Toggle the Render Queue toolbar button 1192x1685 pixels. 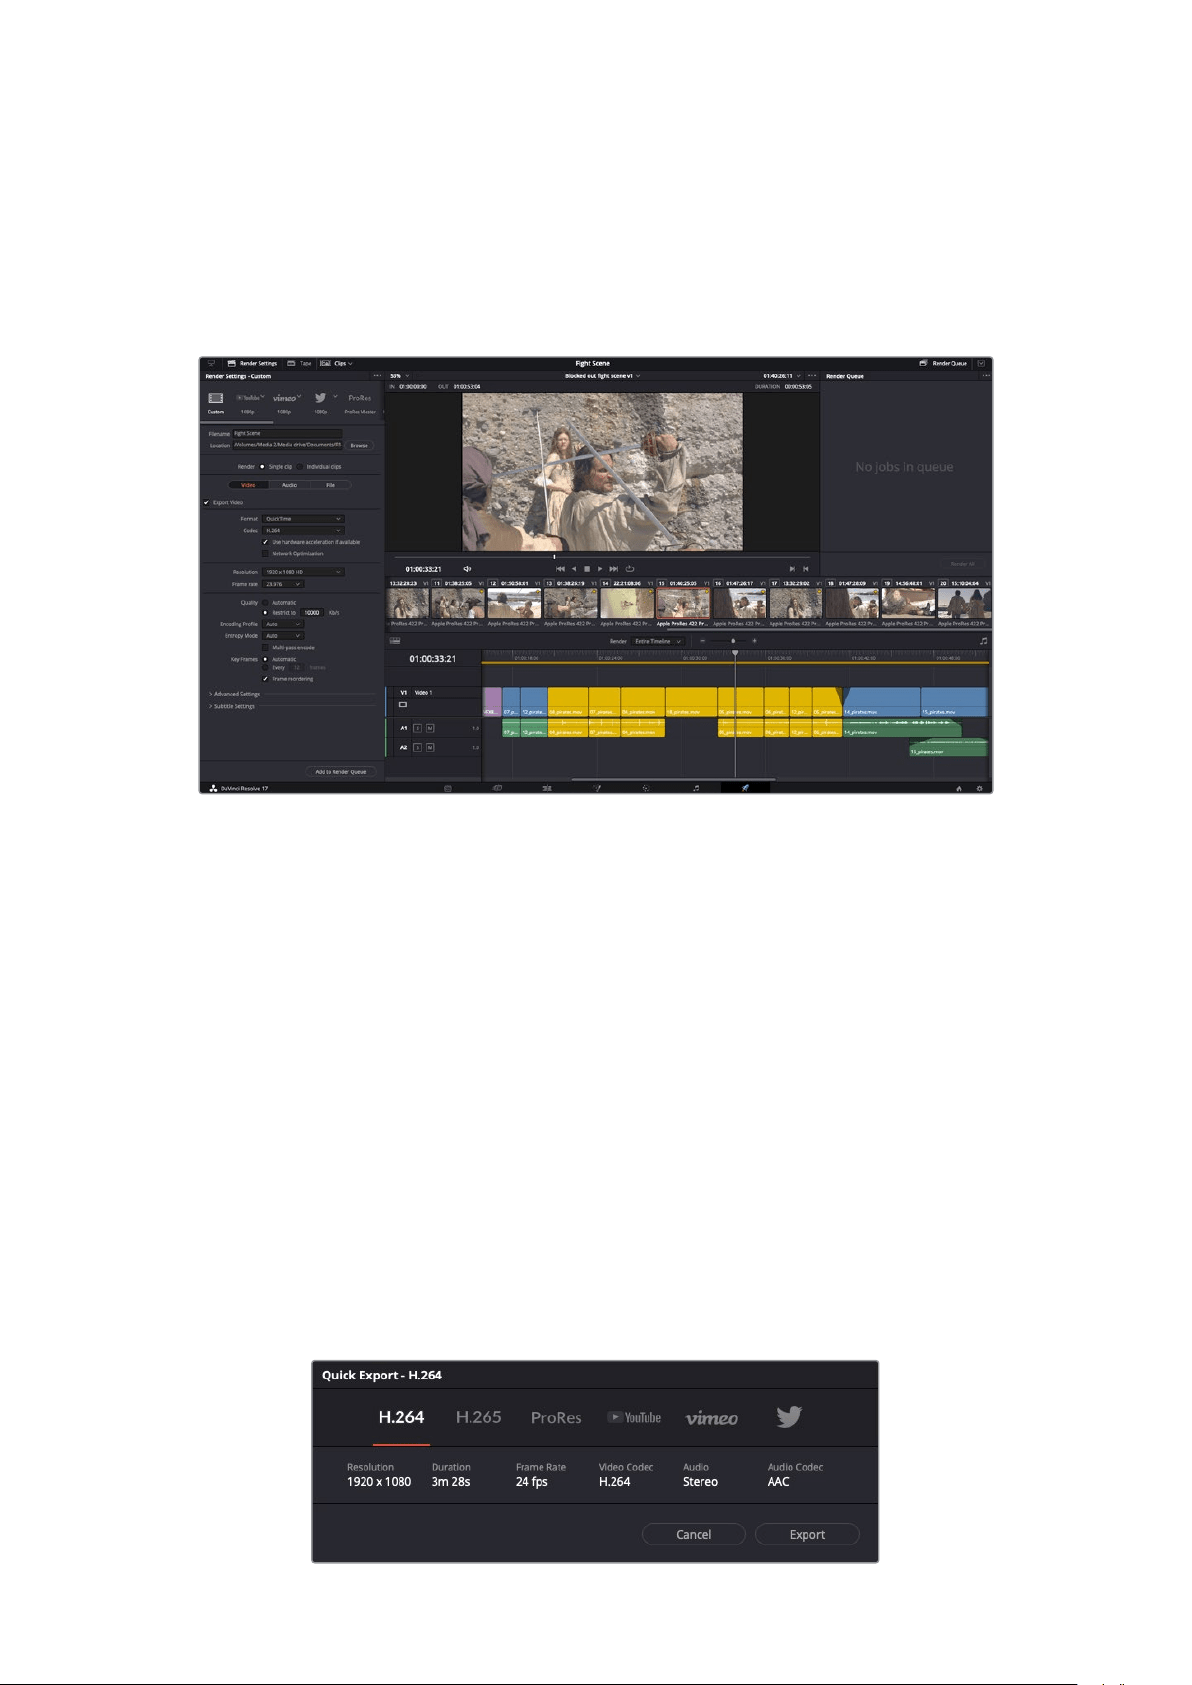coord(943,363)
